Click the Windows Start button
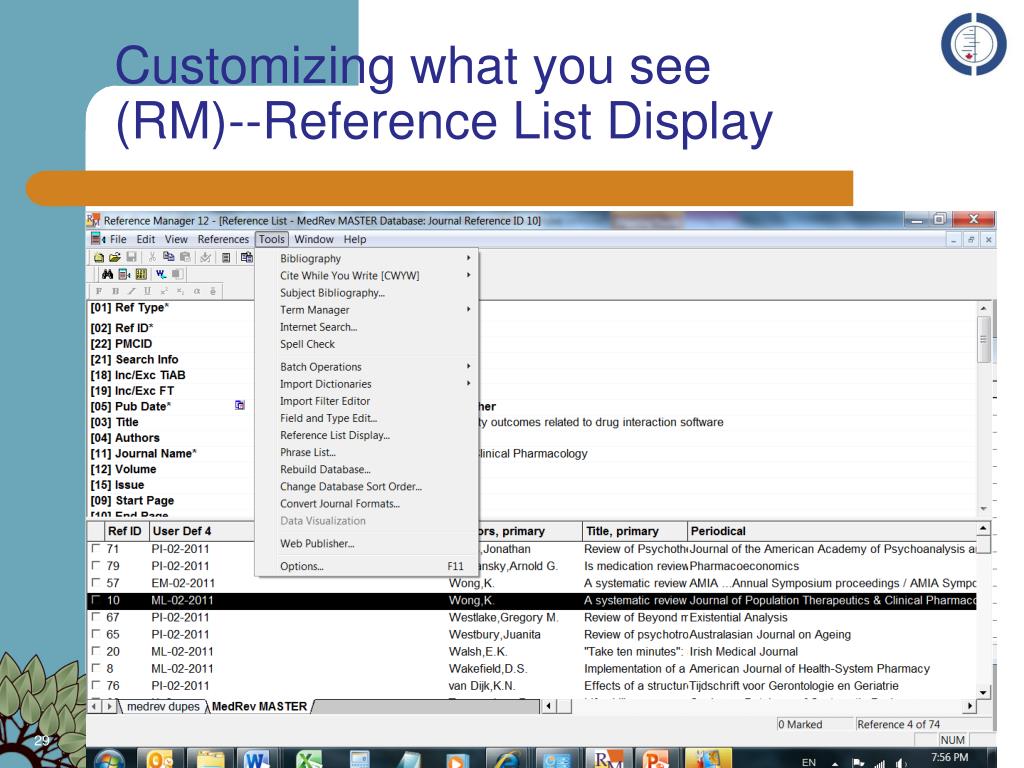Screen dimensions: 1024x768 (x=109, y=758)
